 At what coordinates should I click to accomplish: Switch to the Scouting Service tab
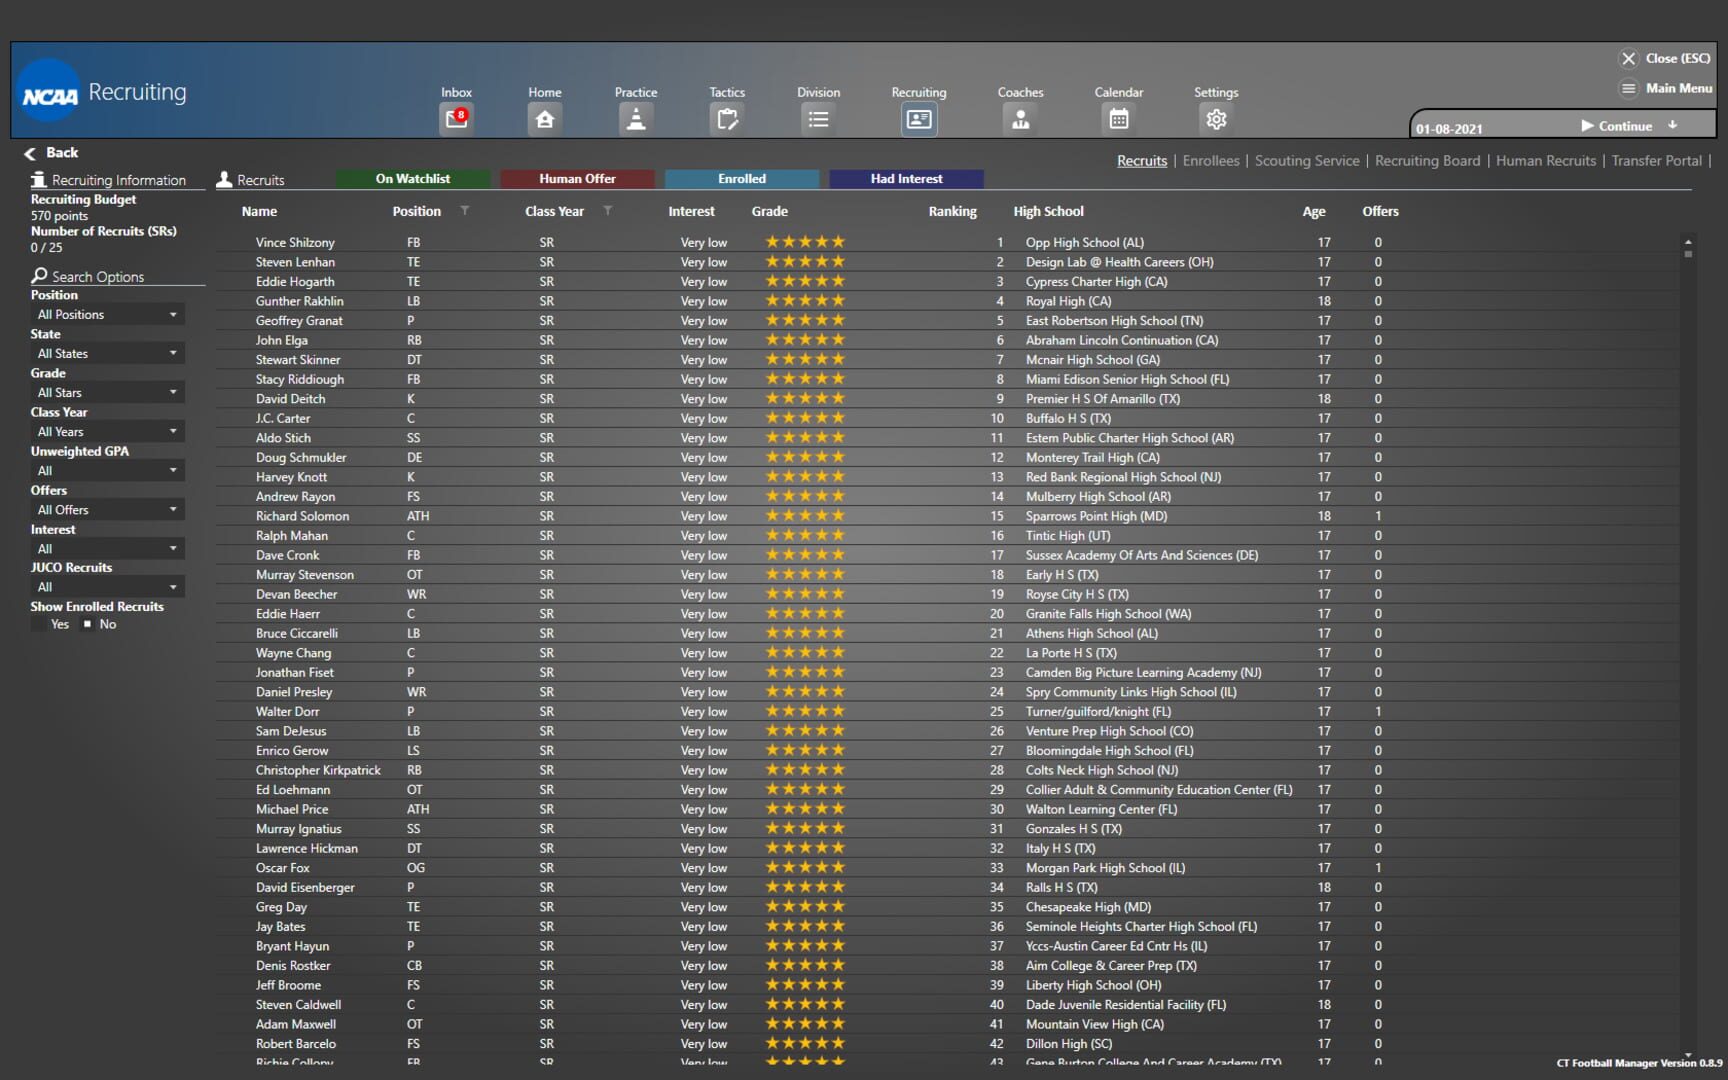tap(1306, 161)
